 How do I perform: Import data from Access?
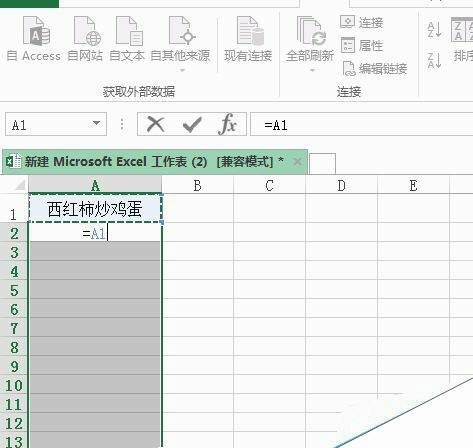(34, 39)
